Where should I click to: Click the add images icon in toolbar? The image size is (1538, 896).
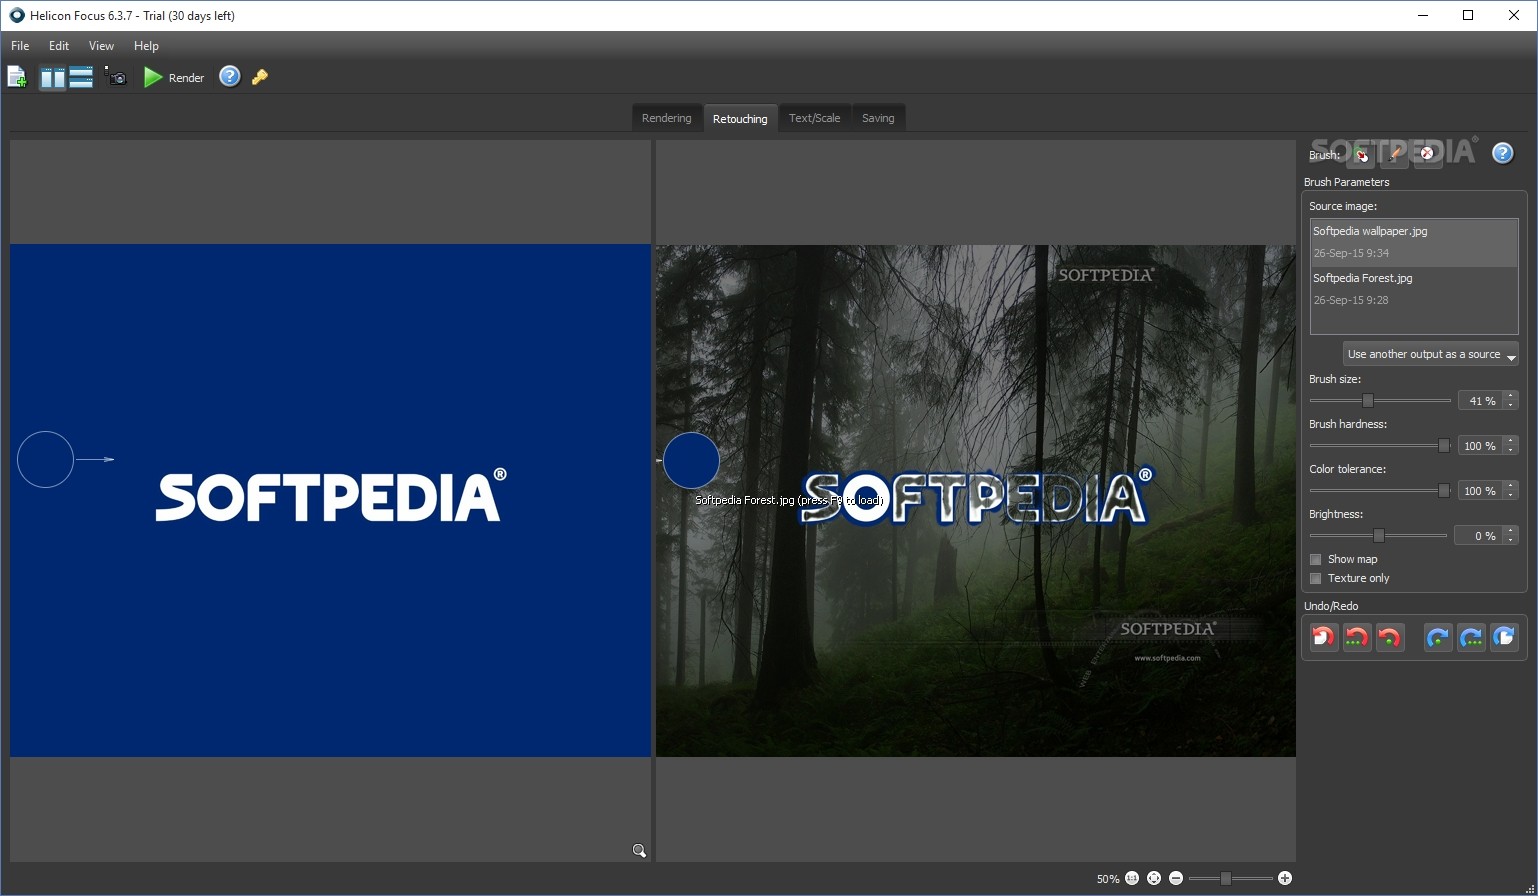[x=17, y=77]
